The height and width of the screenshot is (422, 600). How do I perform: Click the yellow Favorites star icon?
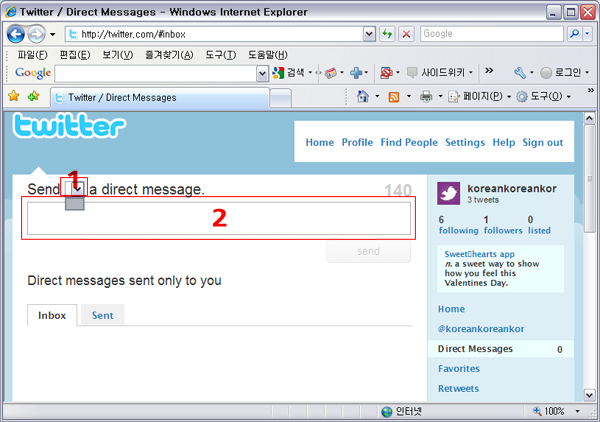pyautogui.click(x=14, y=96)
